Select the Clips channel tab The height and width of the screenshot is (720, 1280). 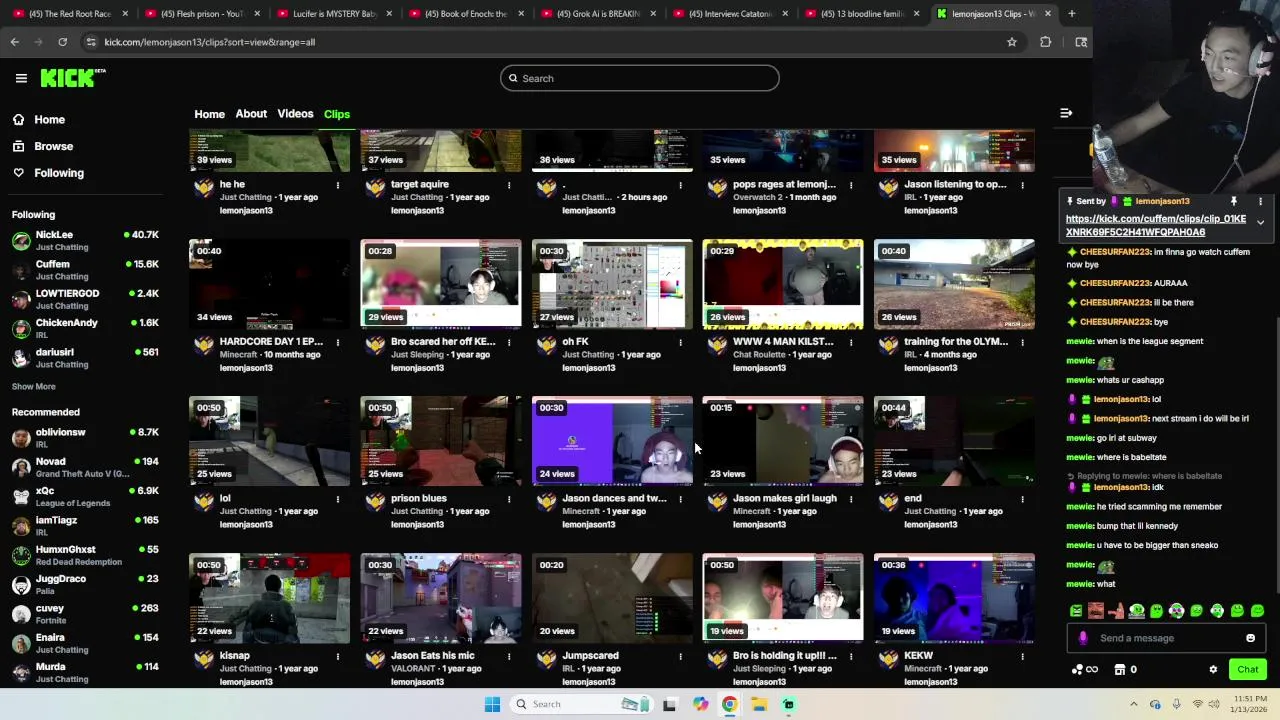[x=337, y=114]
